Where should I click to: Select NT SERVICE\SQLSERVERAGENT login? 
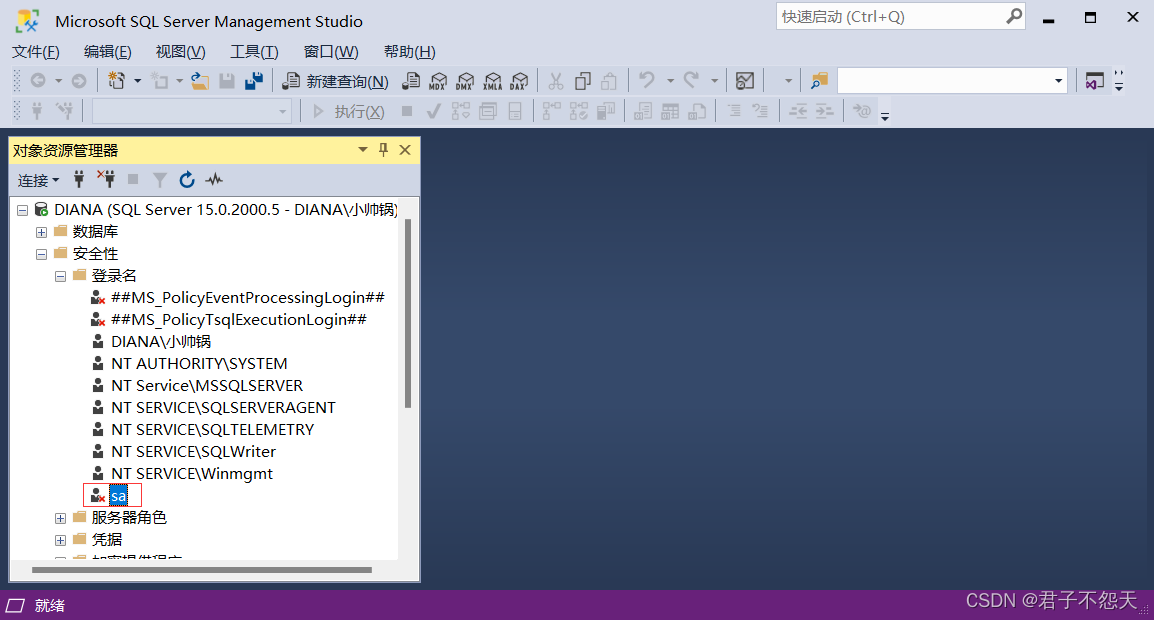[223, 408]
